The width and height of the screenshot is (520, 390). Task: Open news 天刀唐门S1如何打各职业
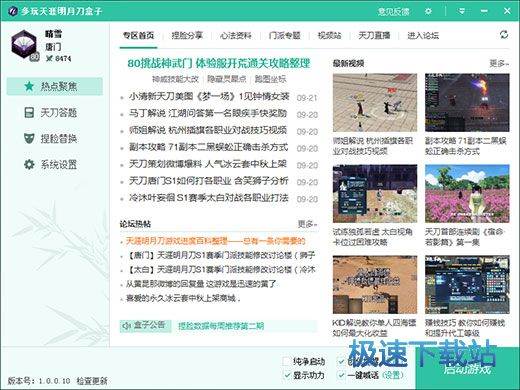(209, 181)
